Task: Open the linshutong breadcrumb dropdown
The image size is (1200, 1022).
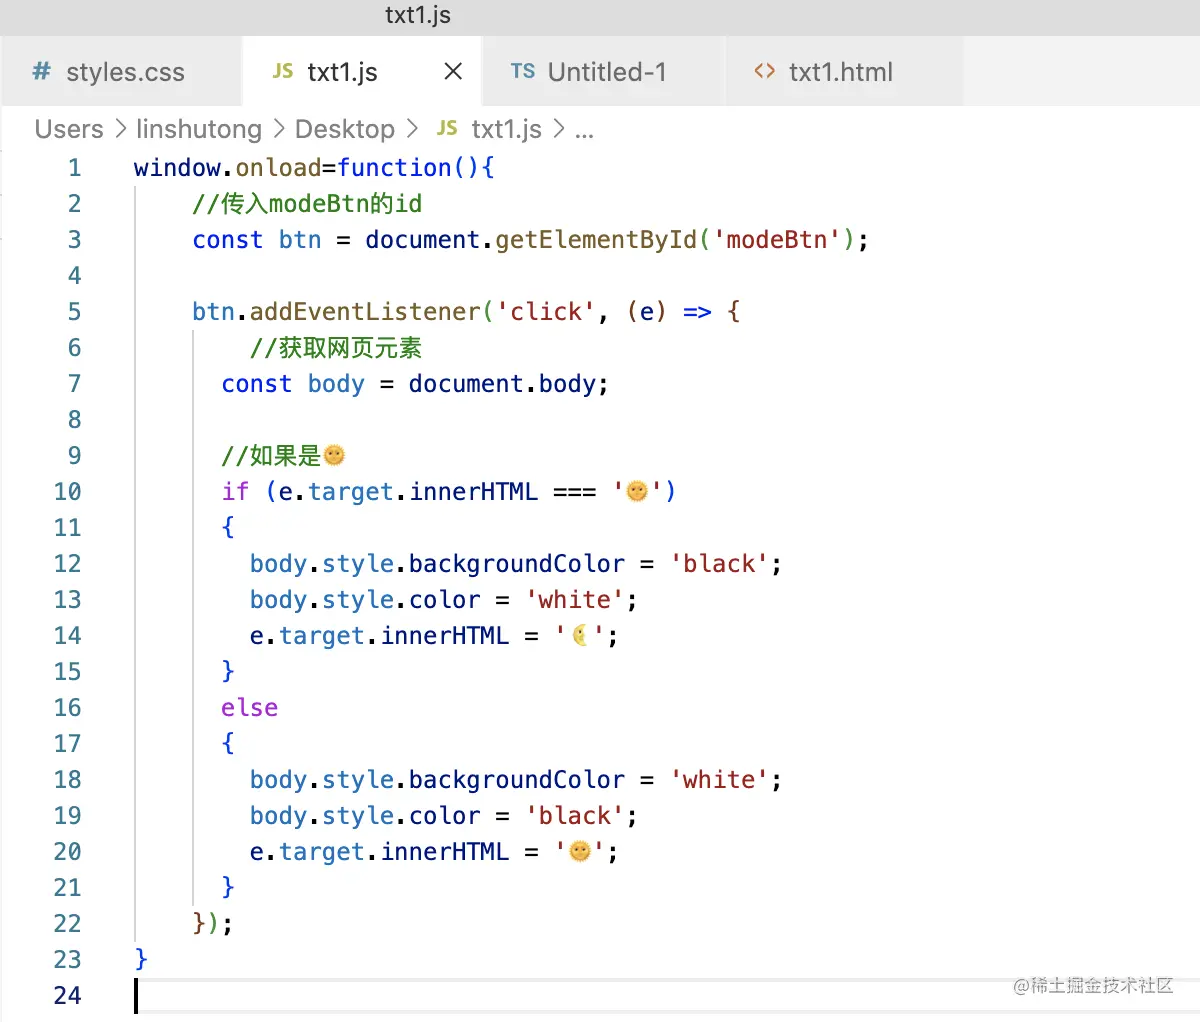Action: tap(199, 128)
